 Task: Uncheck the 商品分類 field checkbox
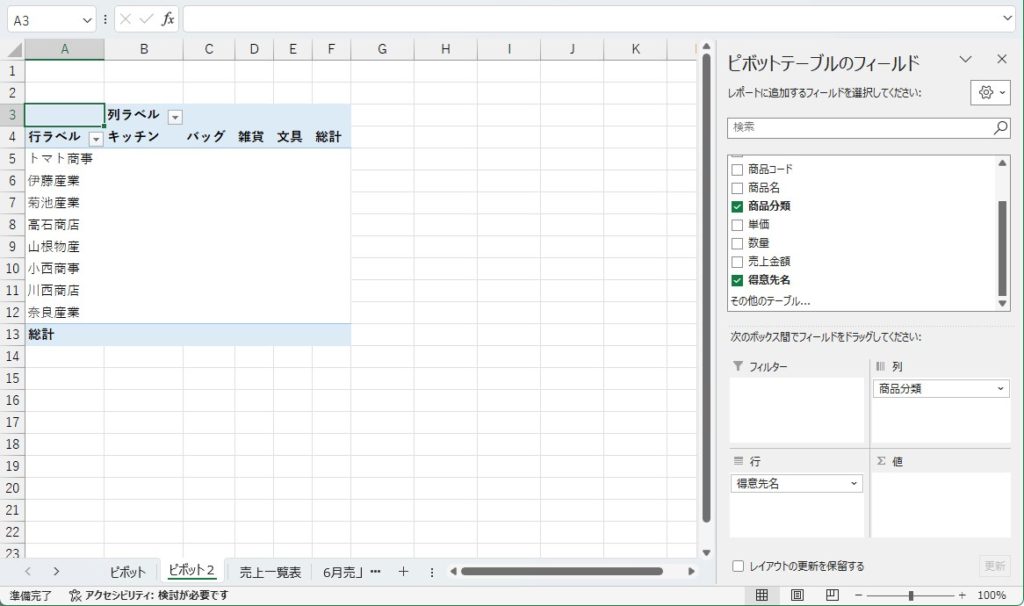(x=738, y=206)
